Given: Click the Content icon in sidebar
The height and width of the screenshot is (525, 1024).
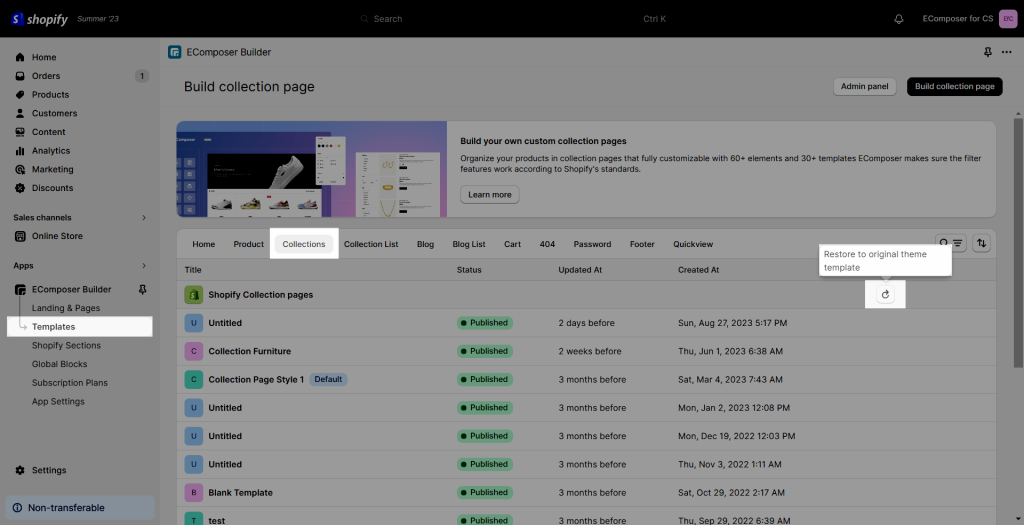Looking at the screenshot, I should [x=20, y=132].
